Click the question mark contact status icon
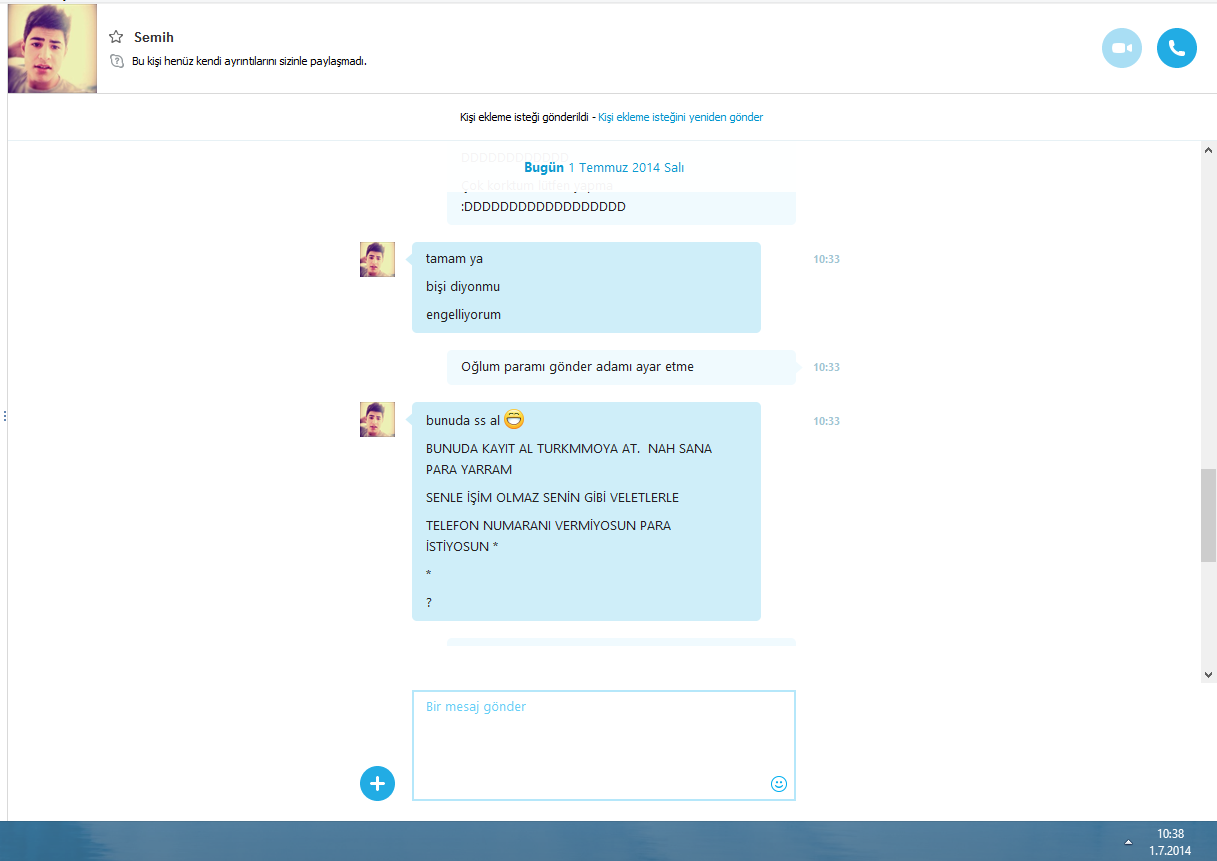This screenshot has height=861, width=1217. (x=116, y=61)
